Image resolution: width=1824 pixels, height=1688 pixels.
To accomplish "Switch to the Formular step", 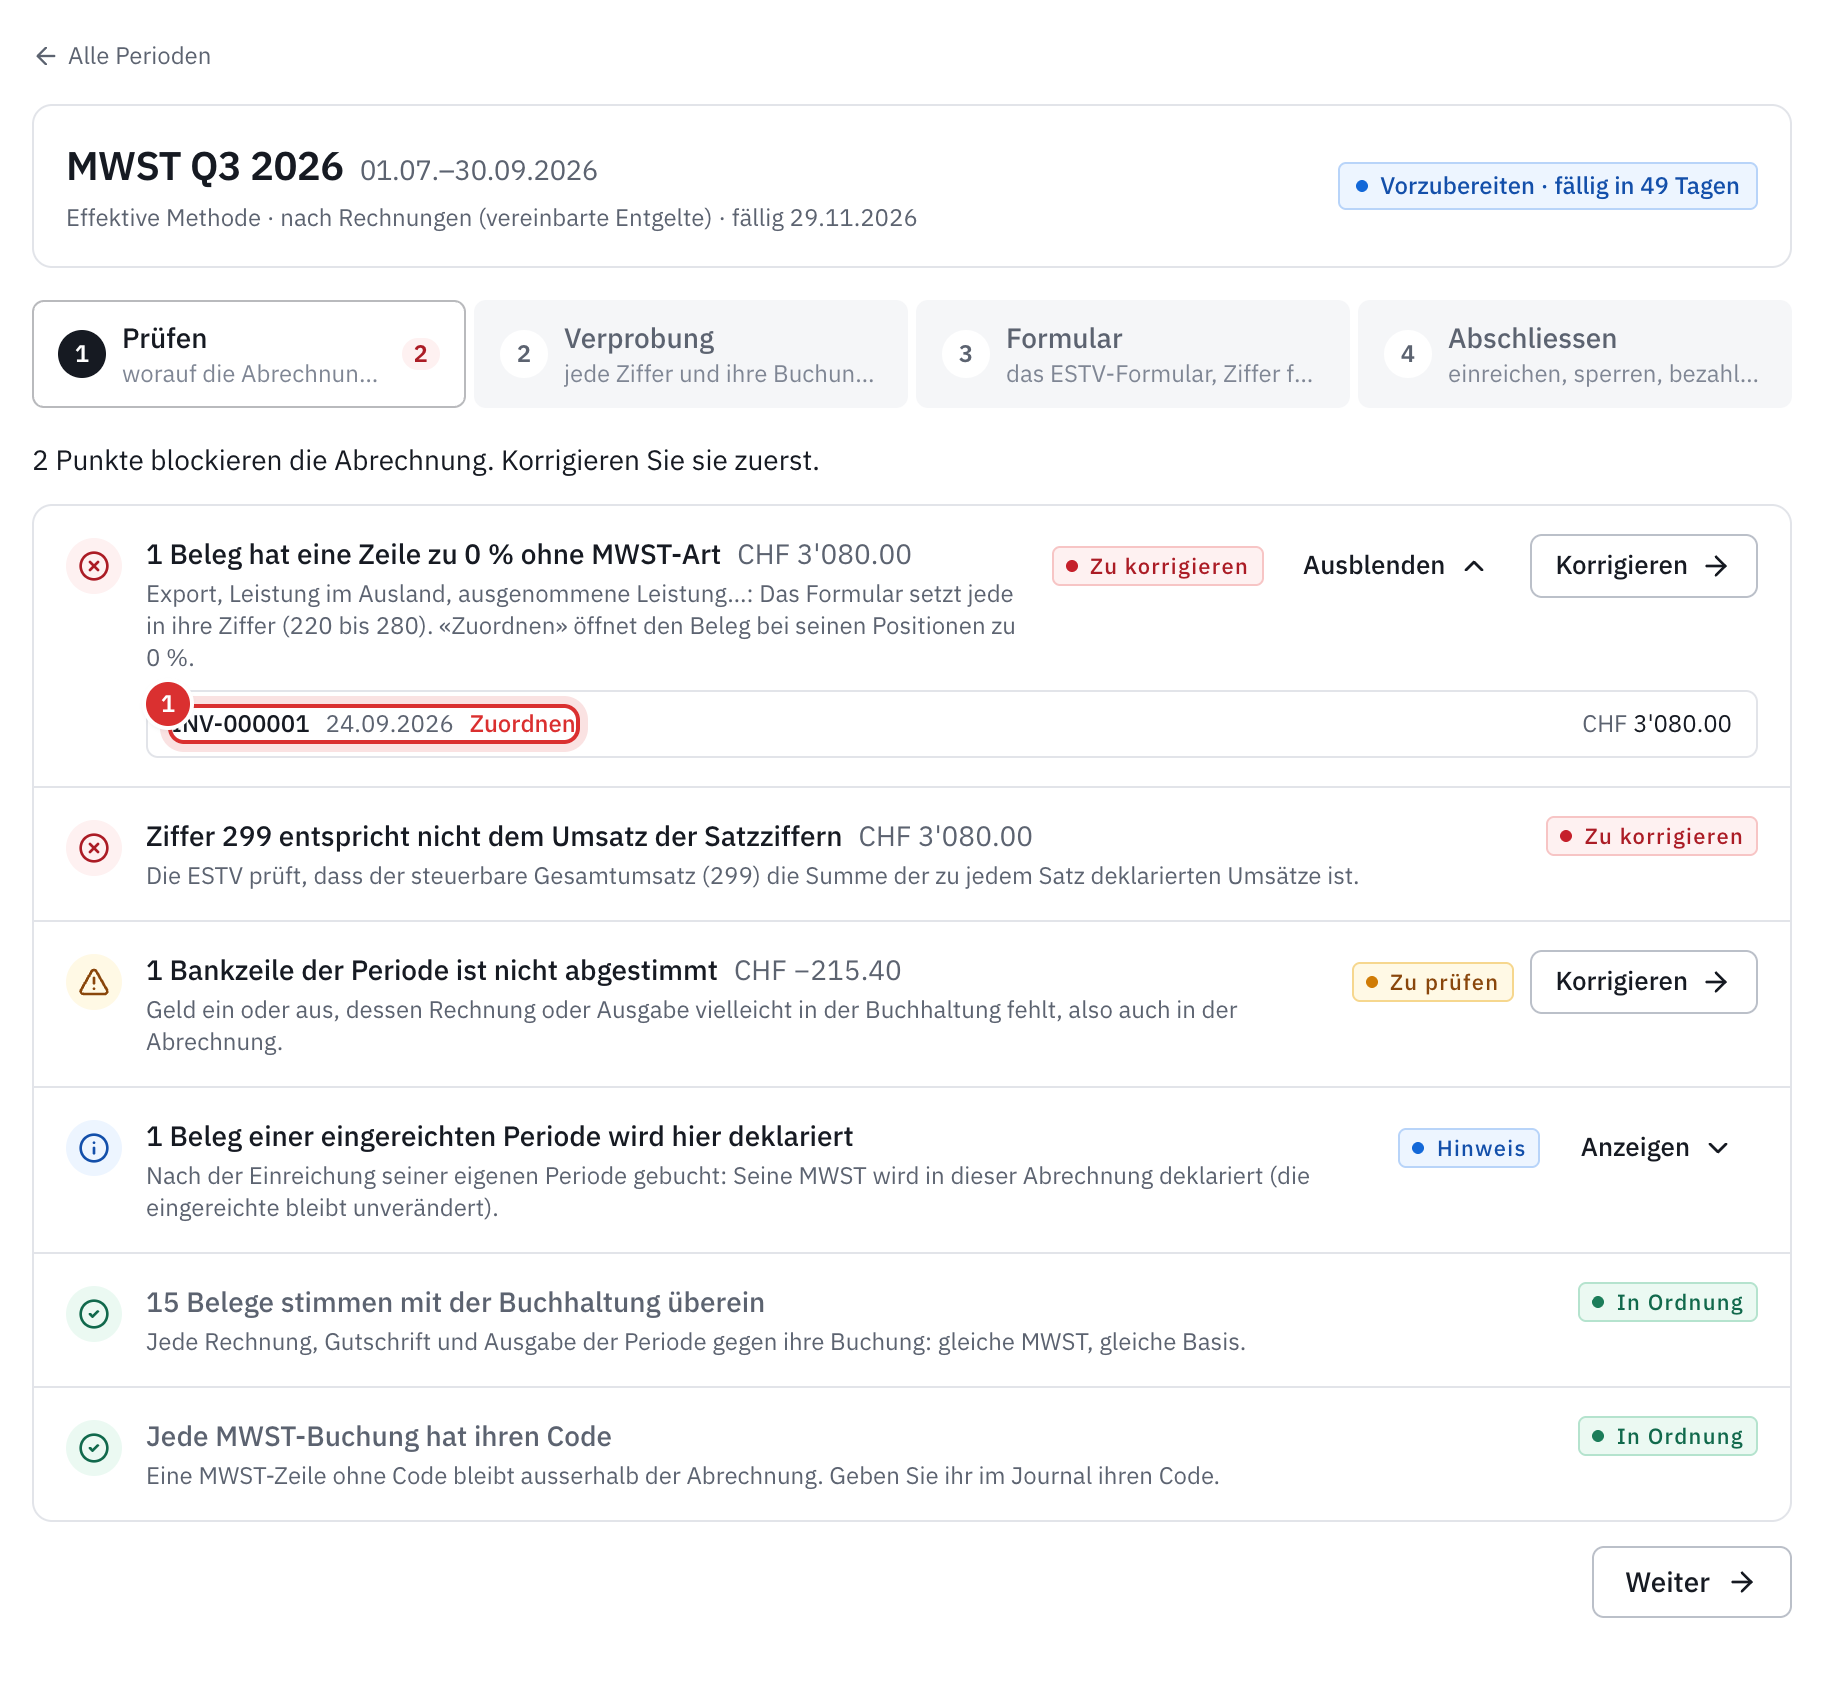I will coord(1133,354).
